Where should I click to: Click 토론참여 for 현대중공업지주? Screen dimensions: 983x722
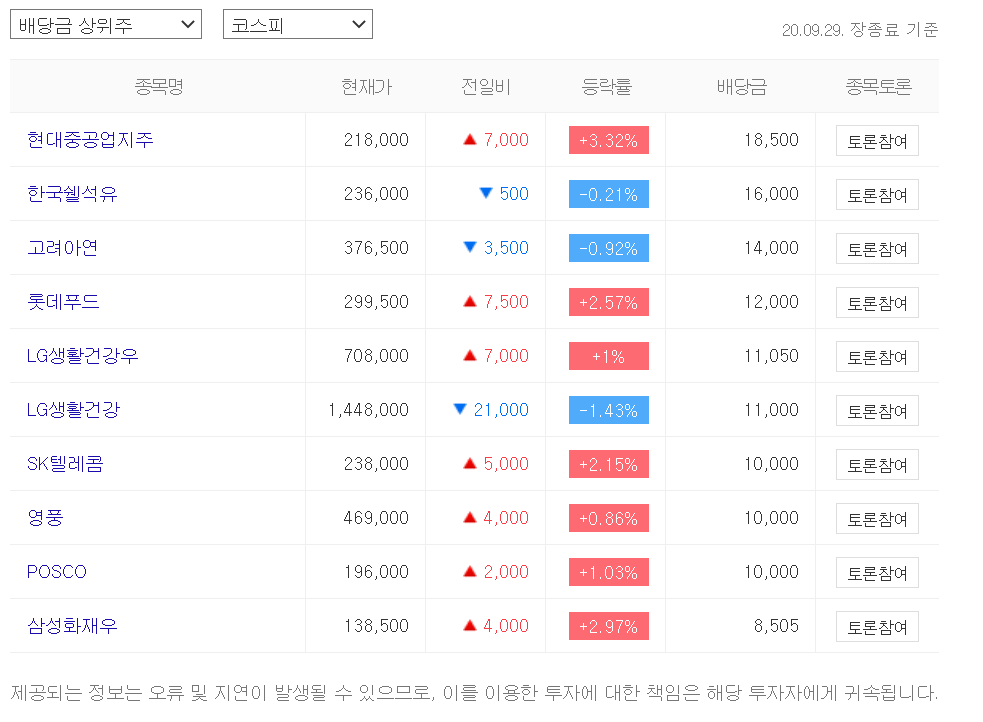click(877, 140)
